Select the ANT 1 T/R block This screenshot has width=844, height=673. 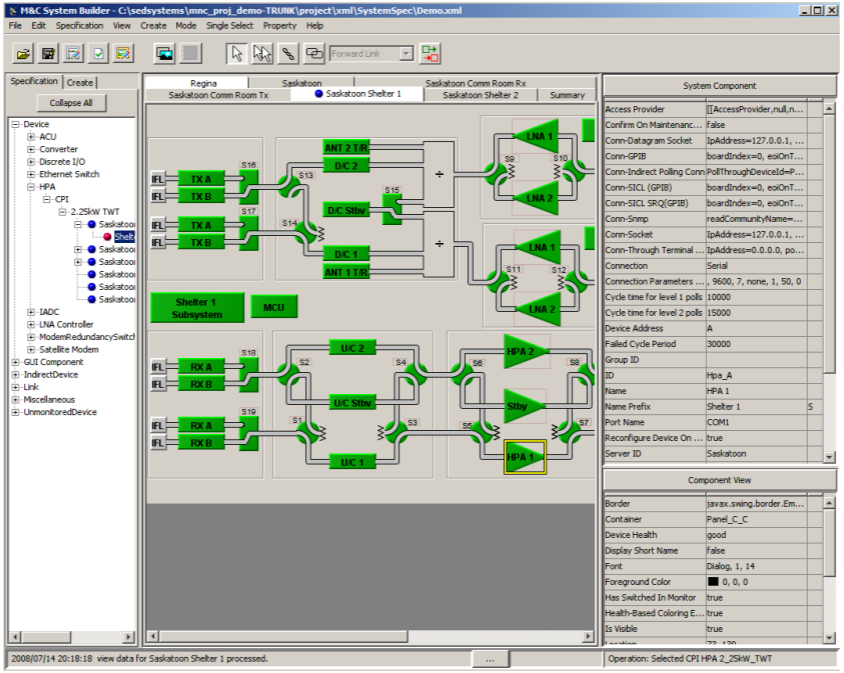[x=346, y=272]
